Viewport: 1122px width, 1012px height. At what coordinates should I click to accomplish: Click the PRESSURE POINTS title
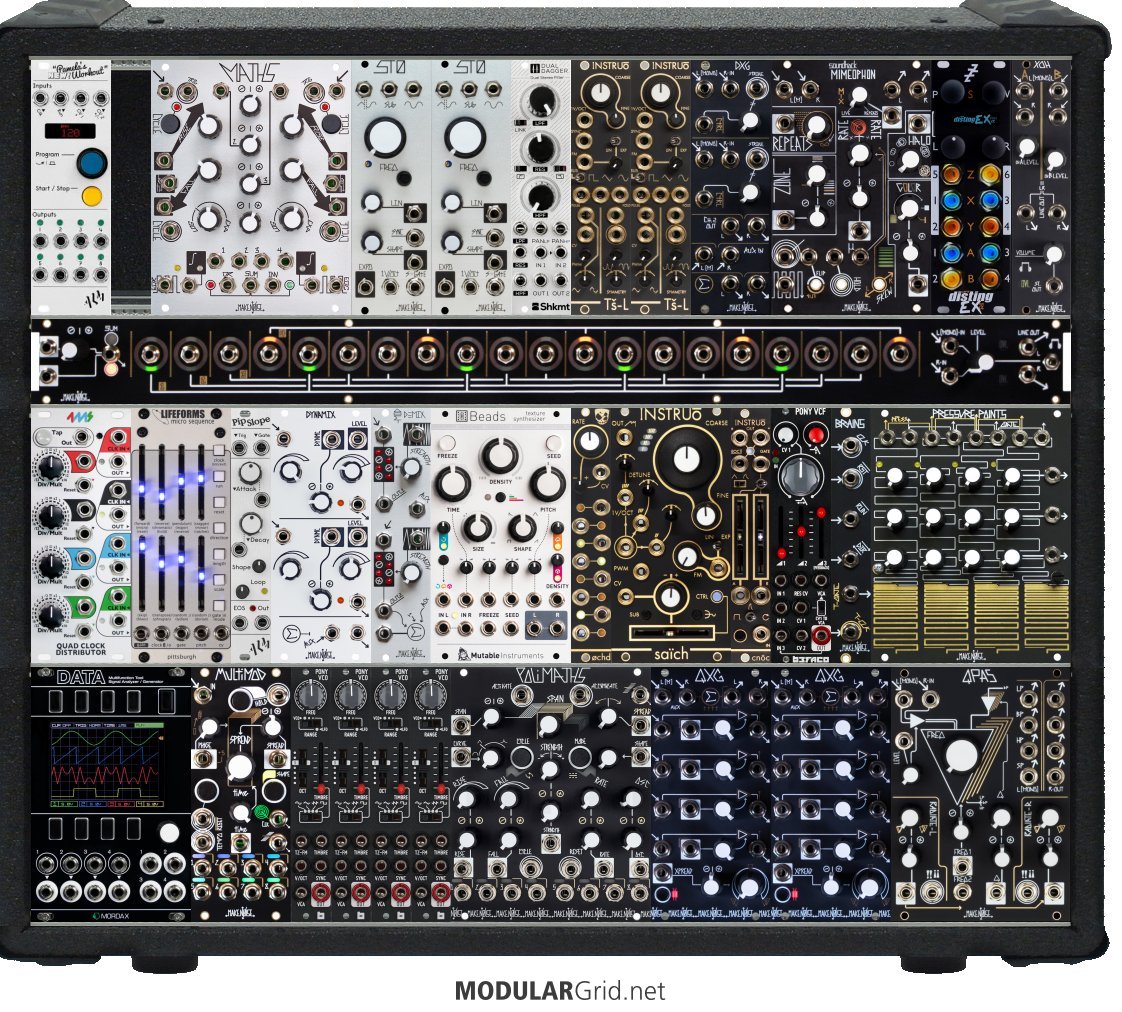tap(969, 414)
